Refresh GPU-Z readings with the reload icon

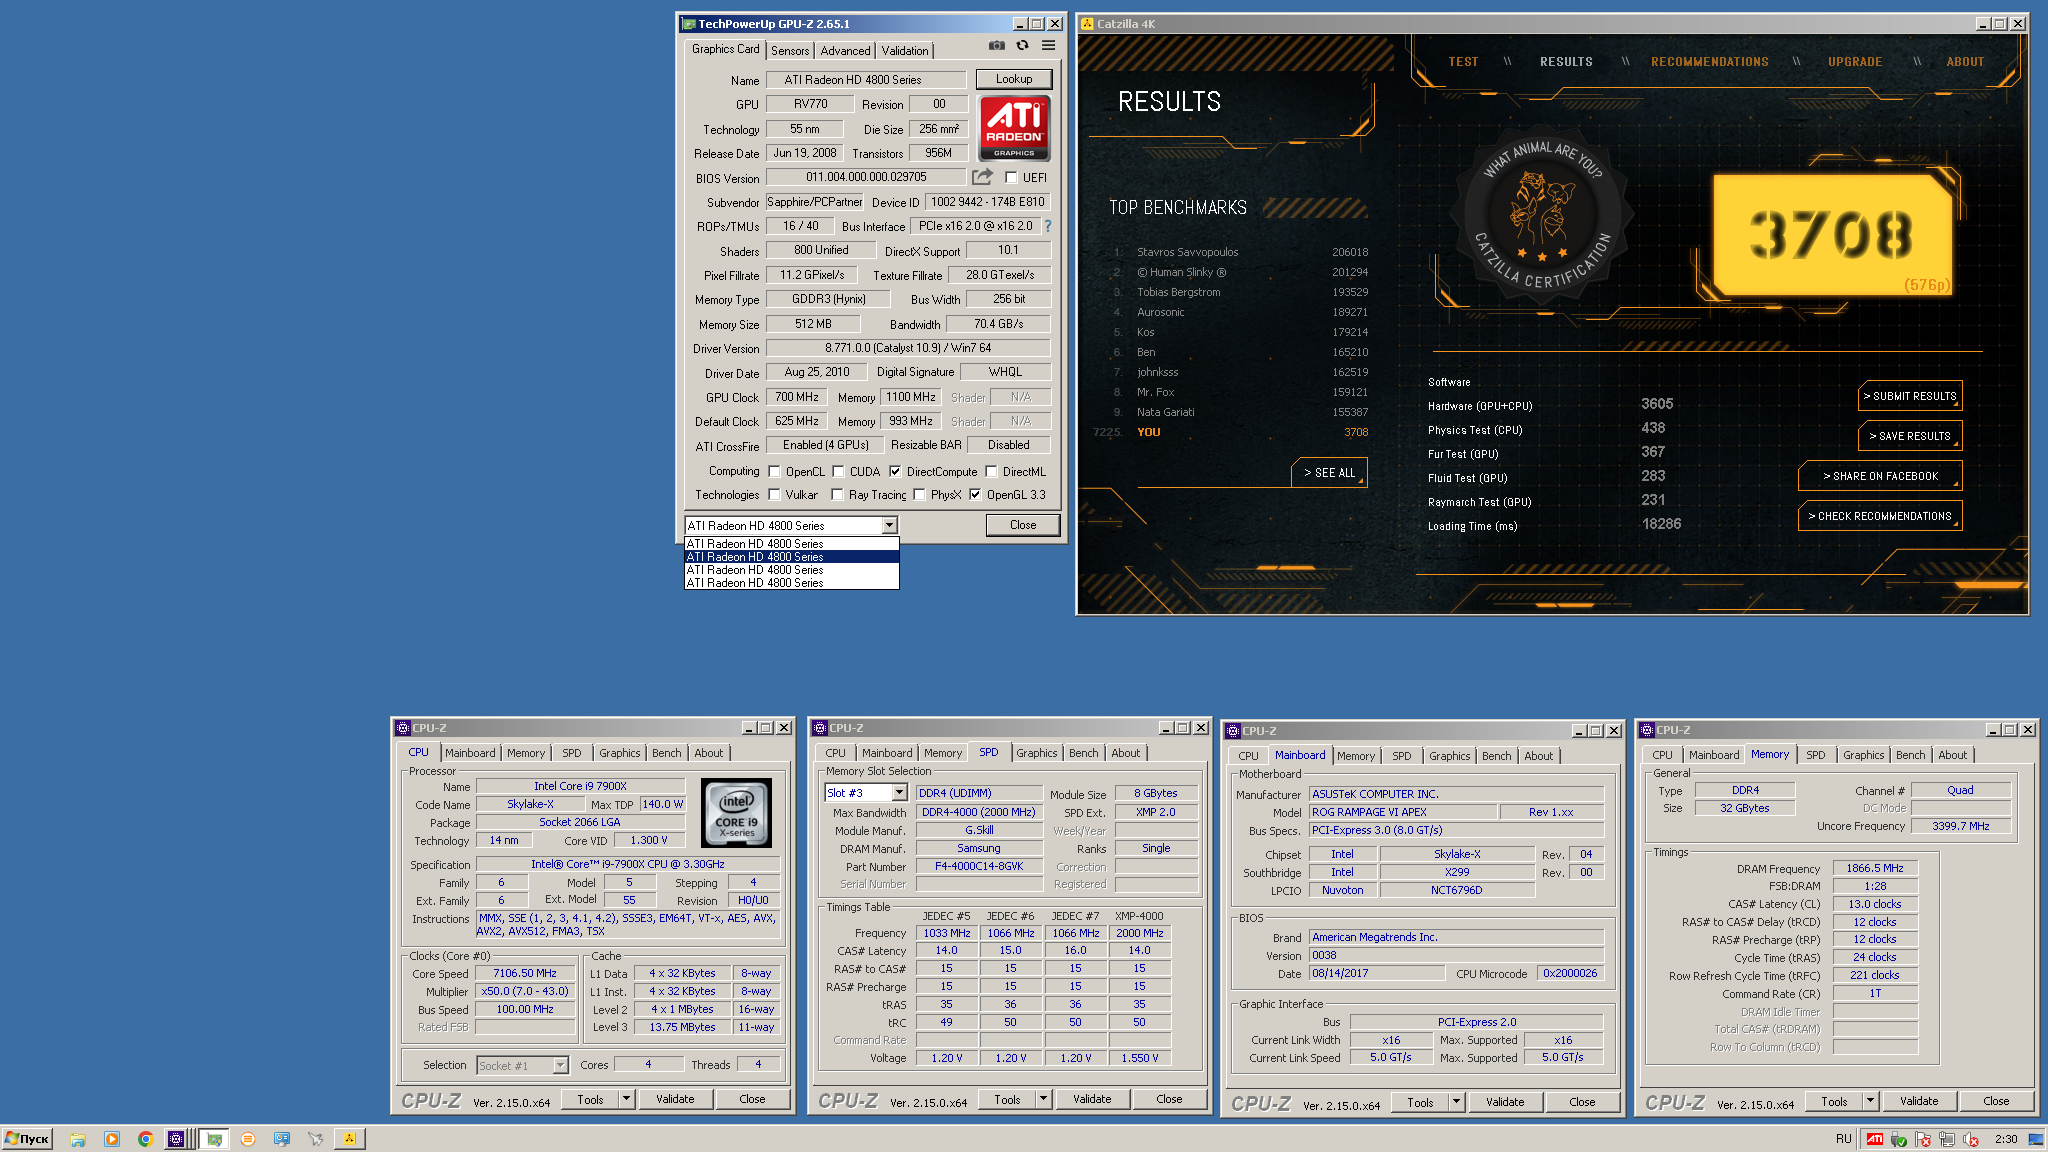tap(1022, 46)
